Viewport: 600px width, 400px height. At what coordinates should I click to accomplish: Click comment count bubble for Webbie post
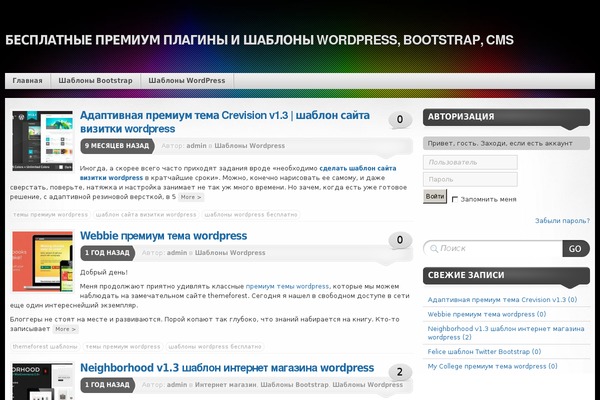tap(400, 240)
